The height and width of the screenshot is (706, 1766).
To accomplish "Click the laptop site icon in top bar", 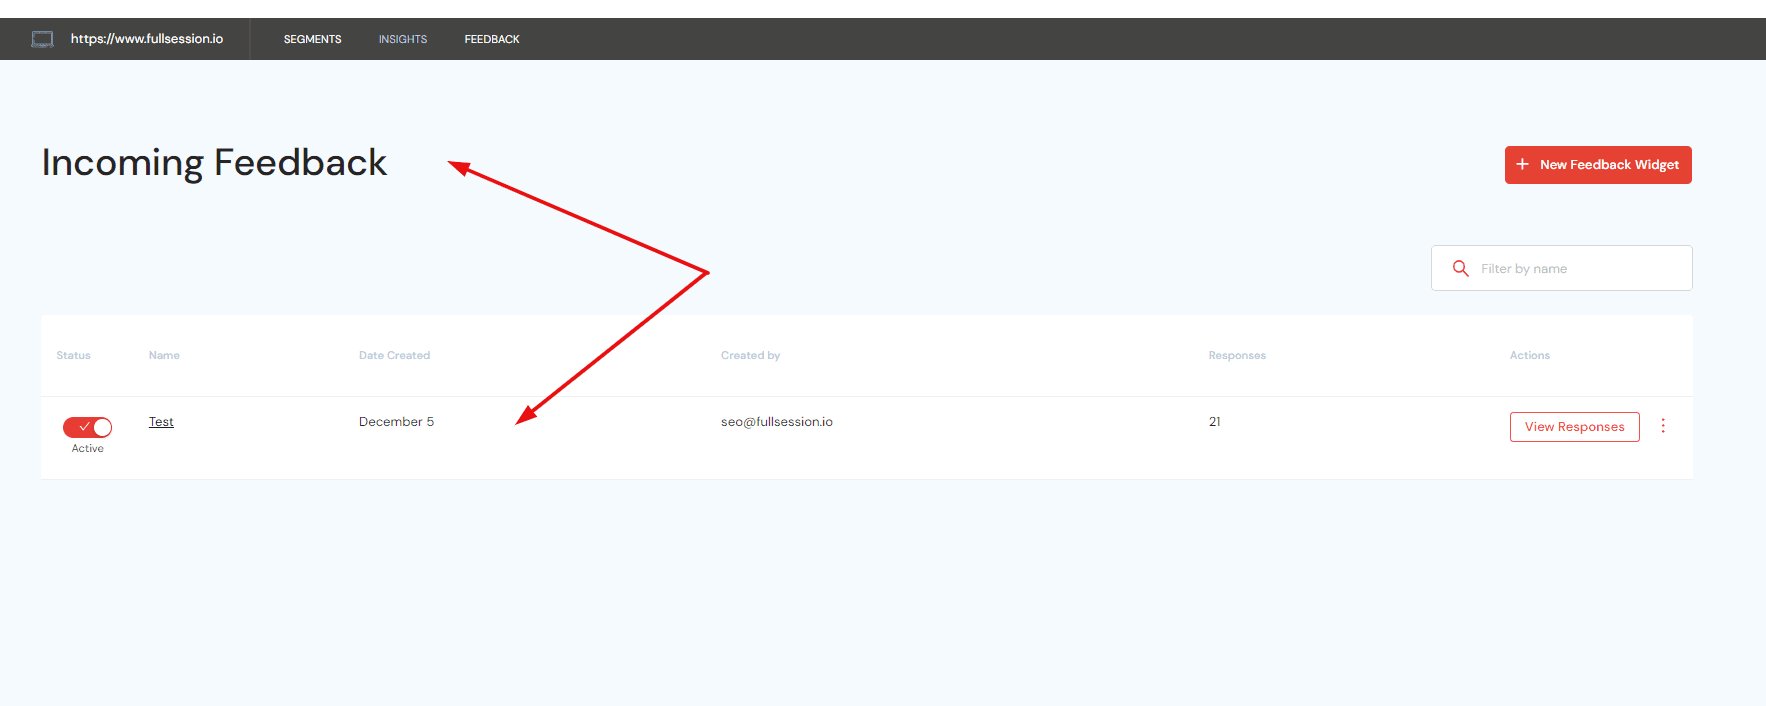I will pyautogui.click(x=42, y=39).
